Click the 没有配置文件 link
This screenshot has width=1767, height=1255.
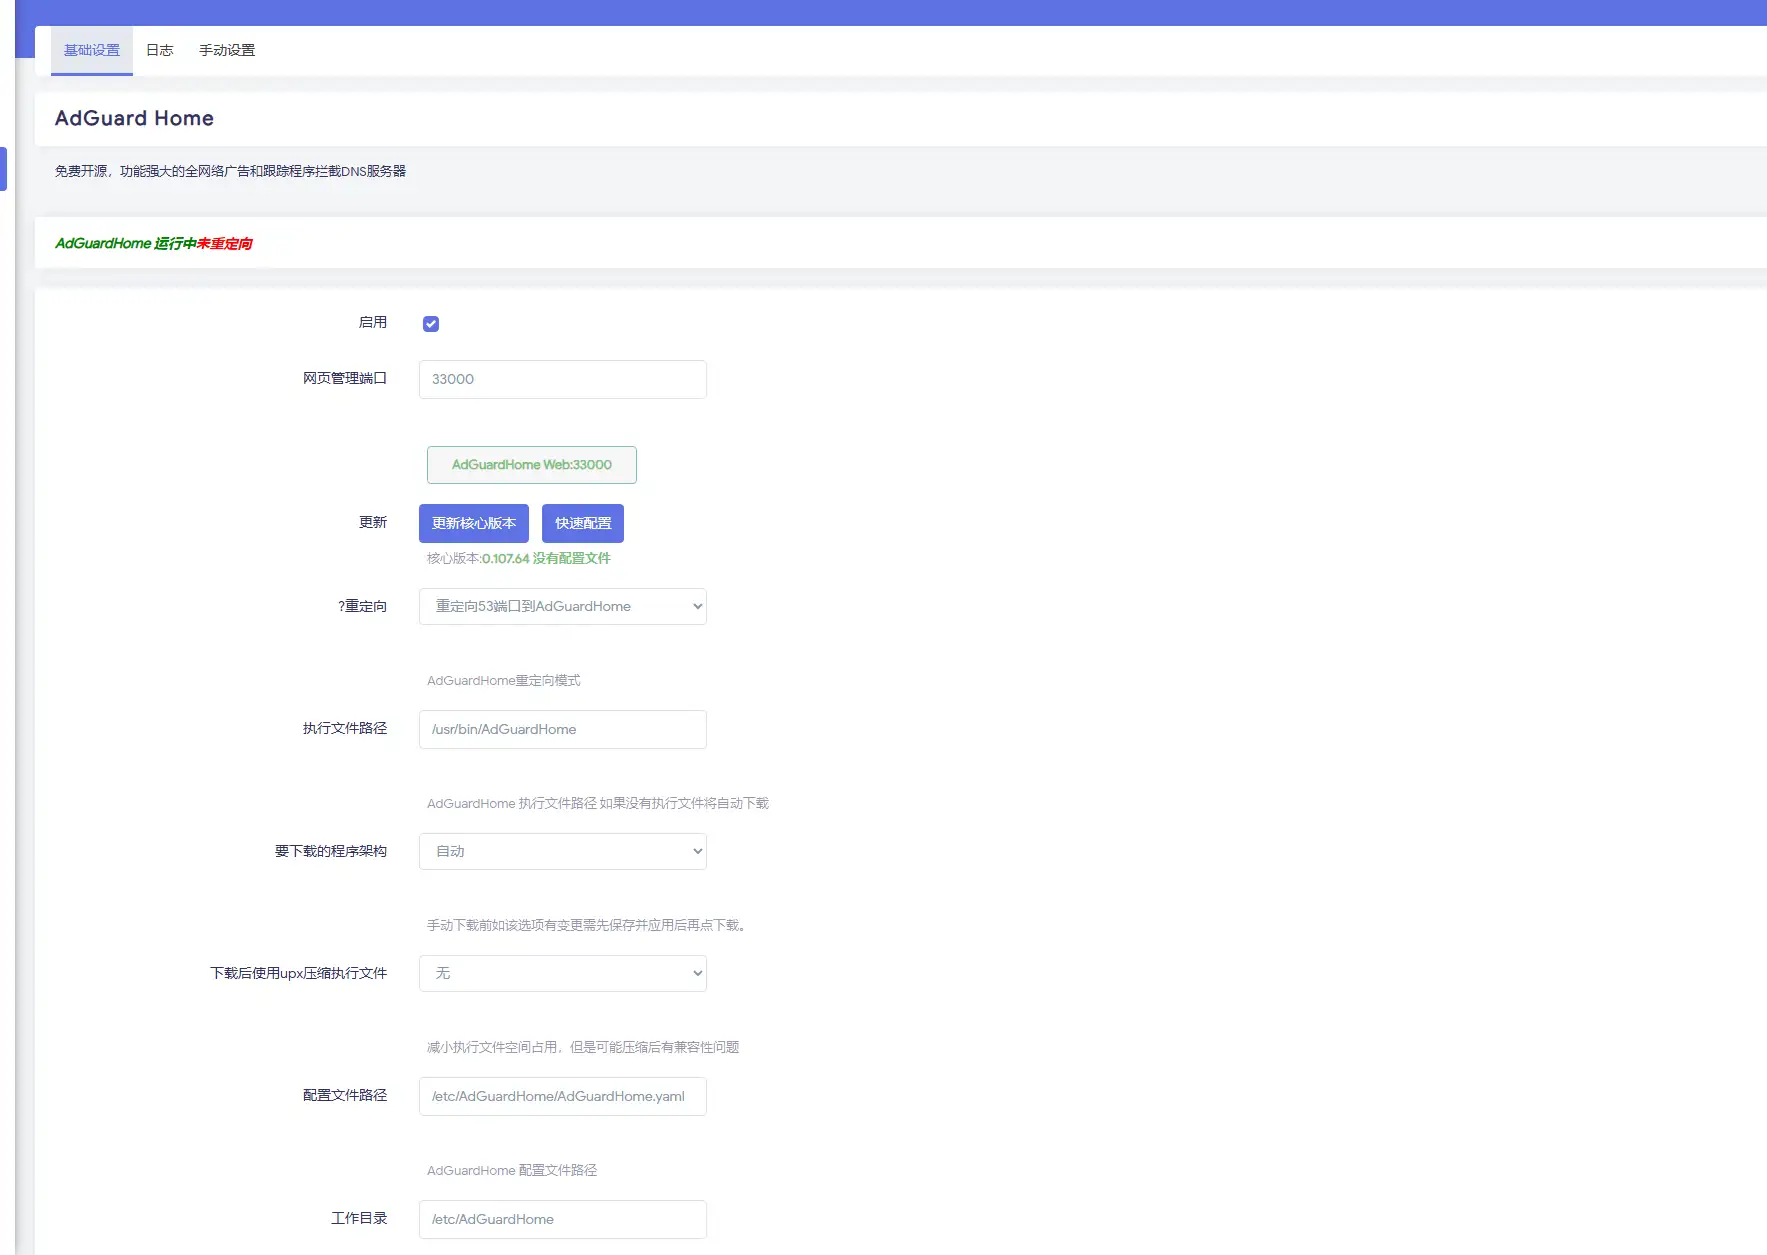[x=575, y=558]
